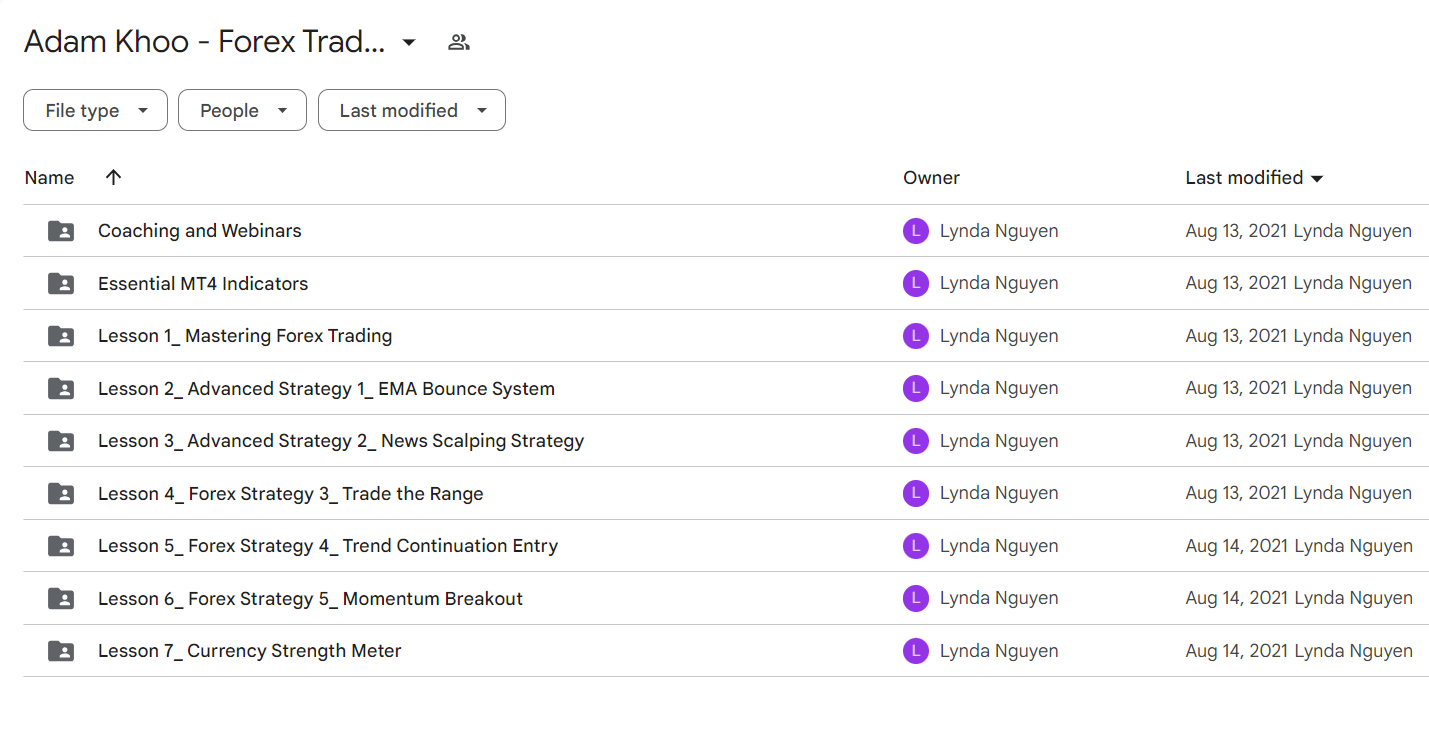Image resolution: width=1429 pixels, height=742 pixels.
Task: Open Coaching and Webinars folder name
Action: pyautogui.click(x=199, y=231)
